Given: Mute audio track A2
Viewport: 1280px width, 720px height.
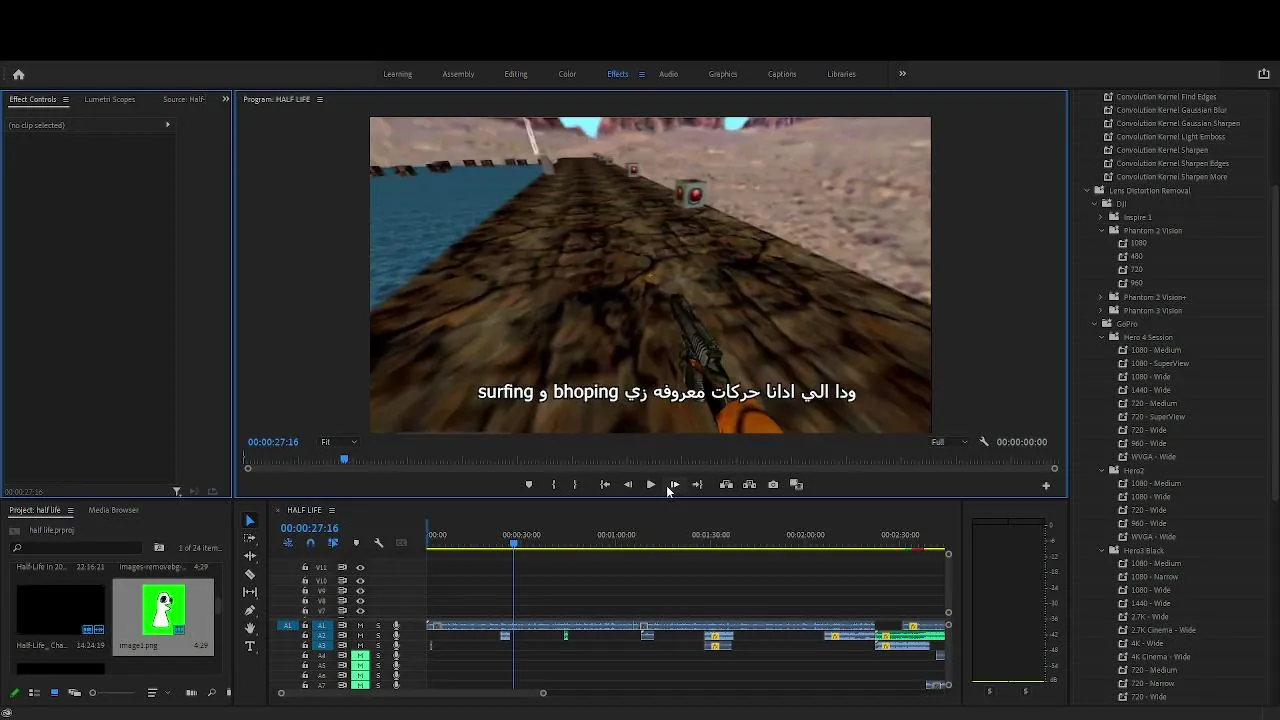Looking at the screenshot, I should click(x=360, y=636).
